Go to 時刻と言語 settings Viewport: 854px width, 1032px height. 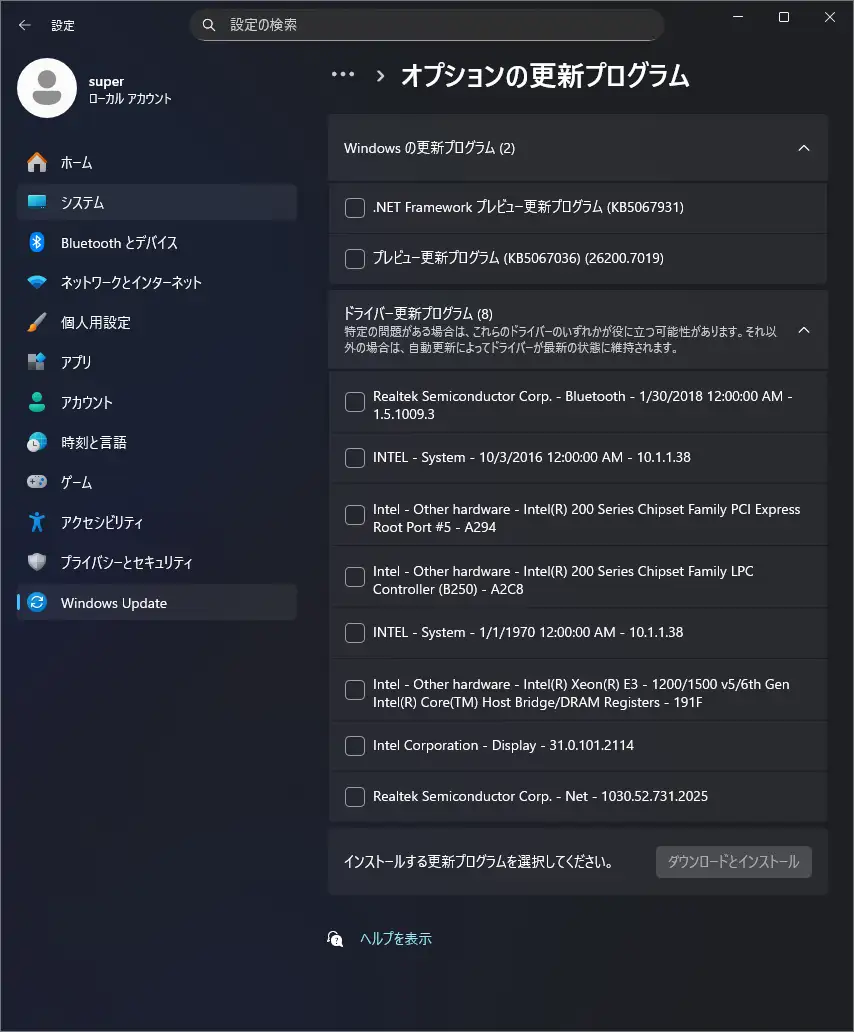(x=93, y=442)
